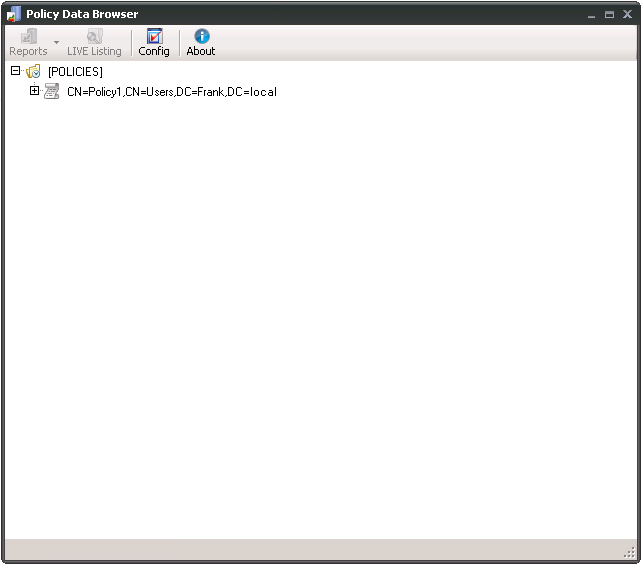Minimize the Policy Data Browser window

591,15
